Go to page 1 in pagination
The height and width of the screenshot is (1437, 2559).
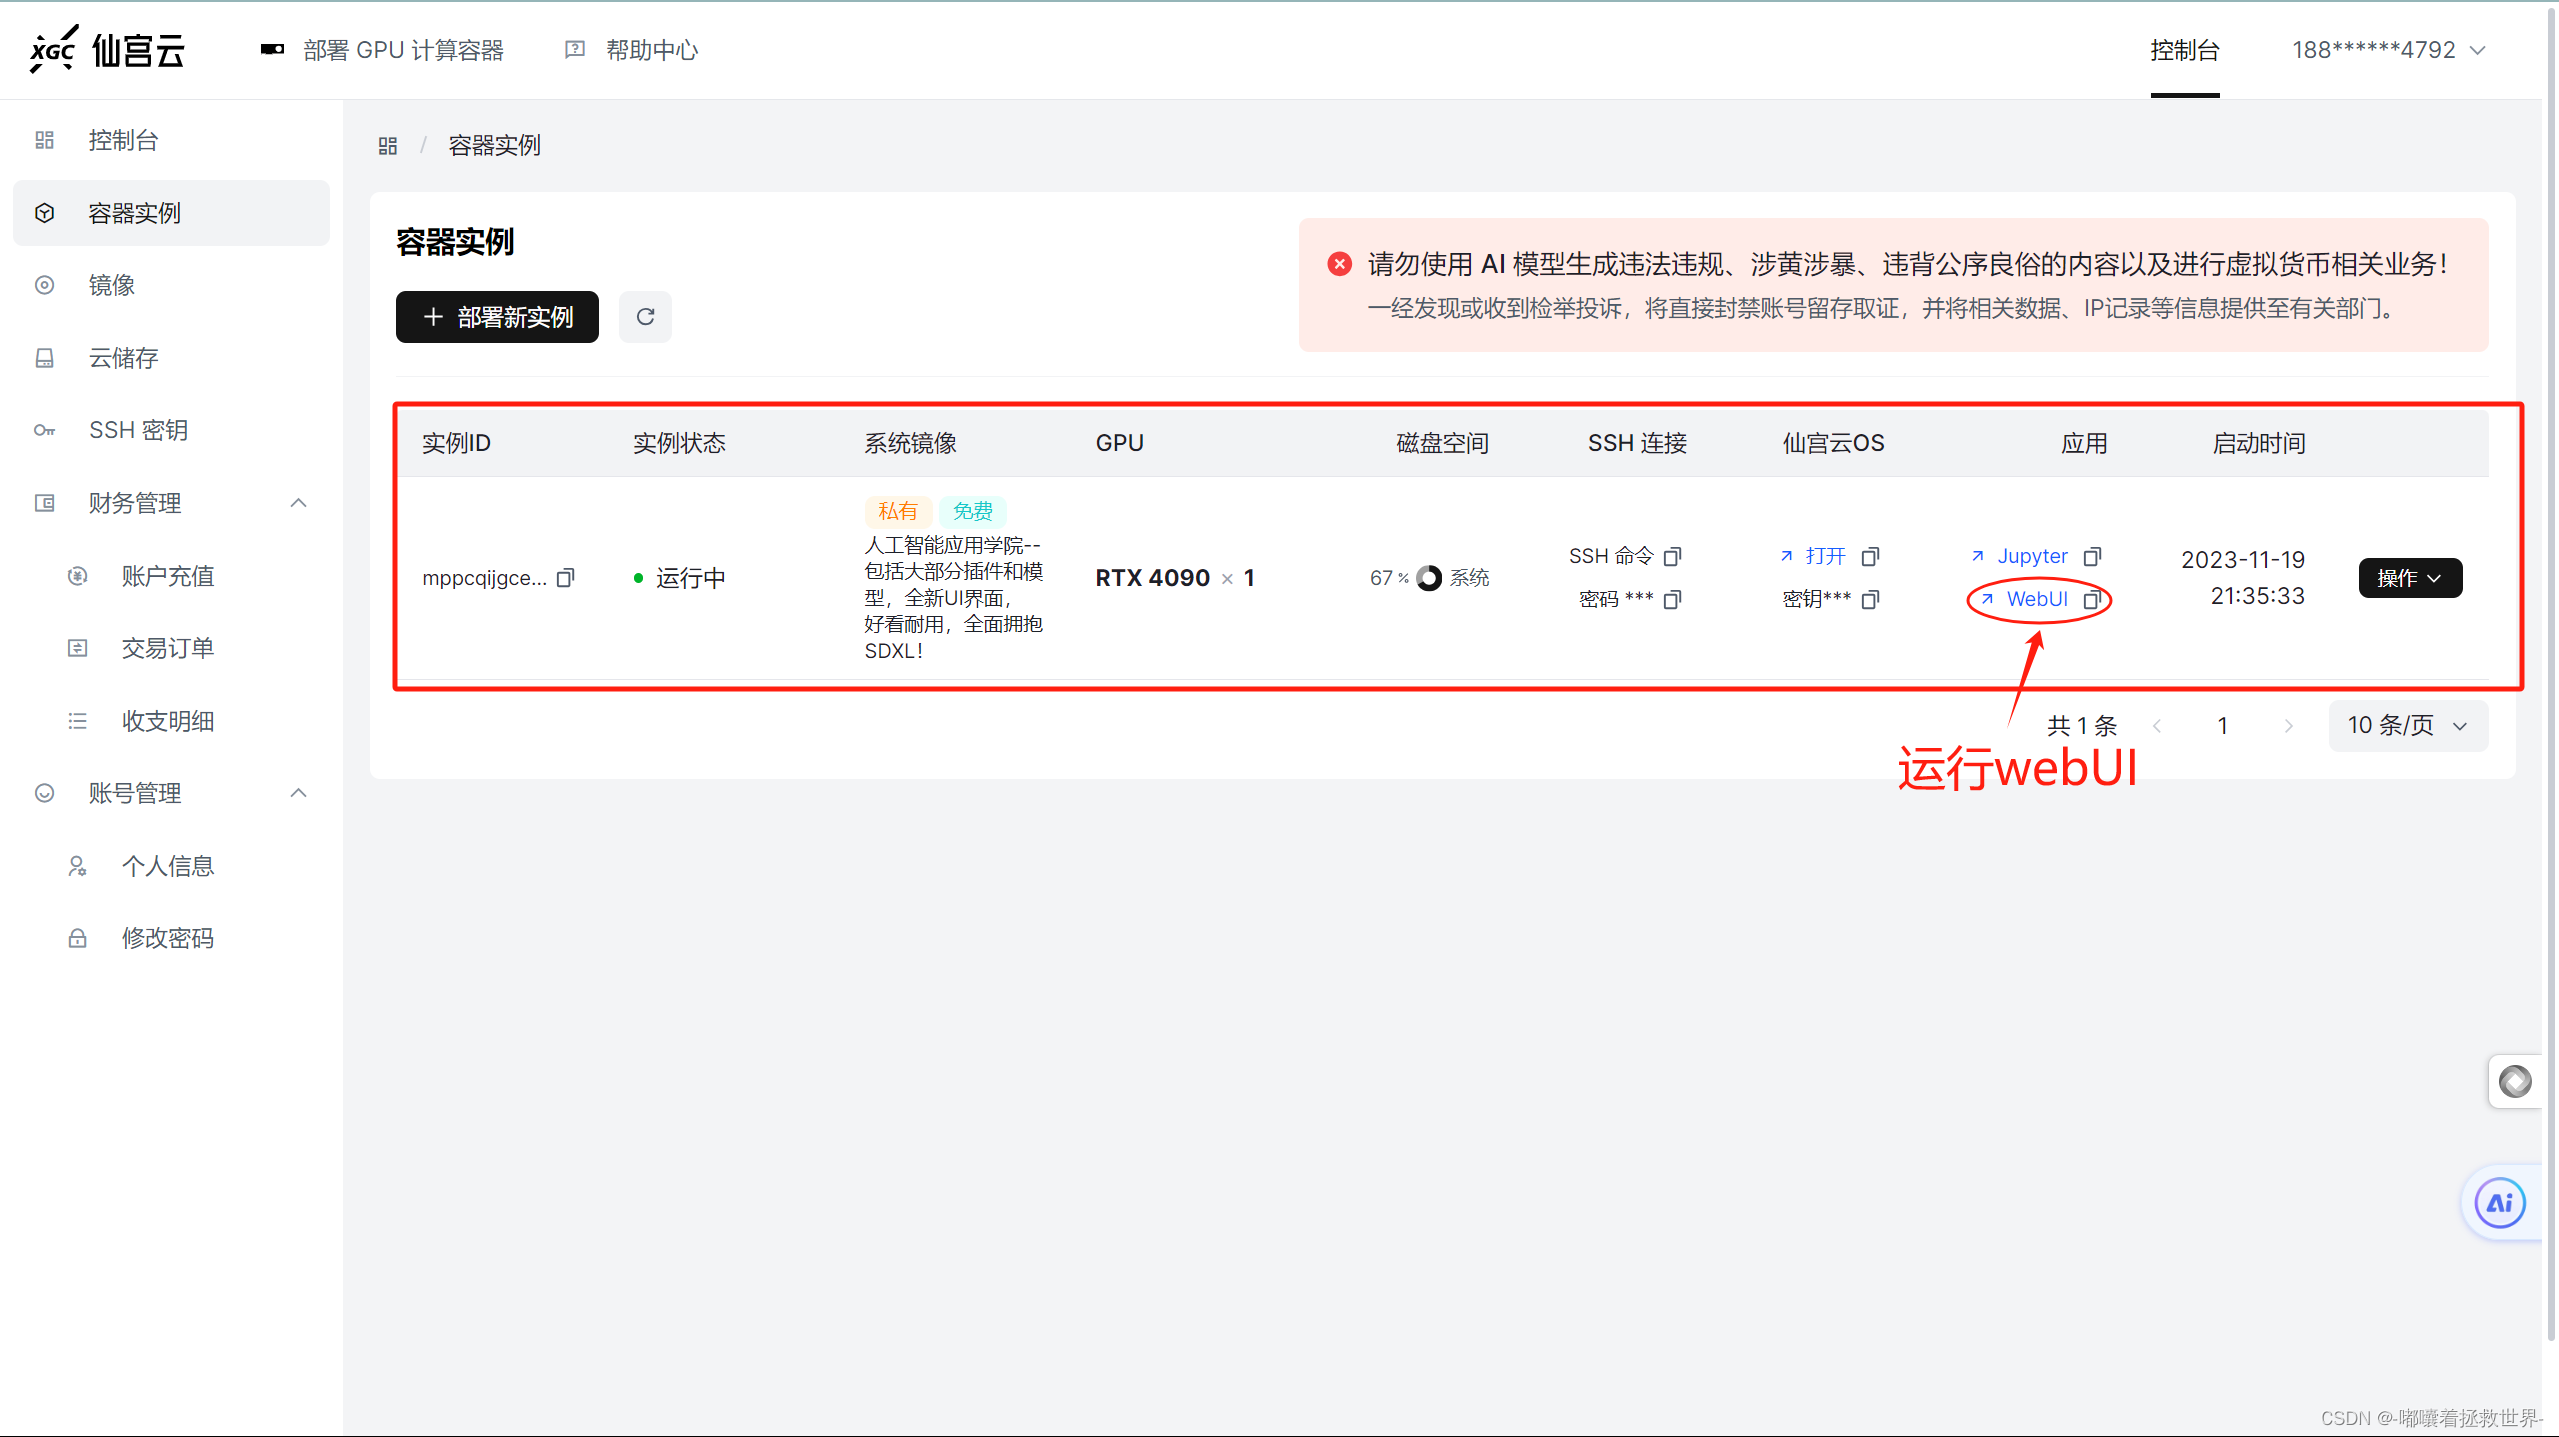click(x=2222, y=725)
